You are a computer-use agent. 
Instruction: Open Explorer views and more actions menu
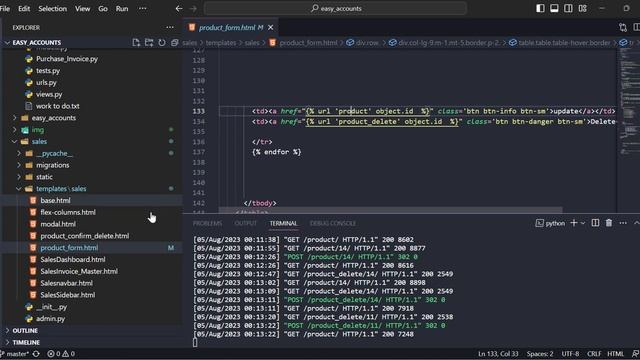(170, 27)
